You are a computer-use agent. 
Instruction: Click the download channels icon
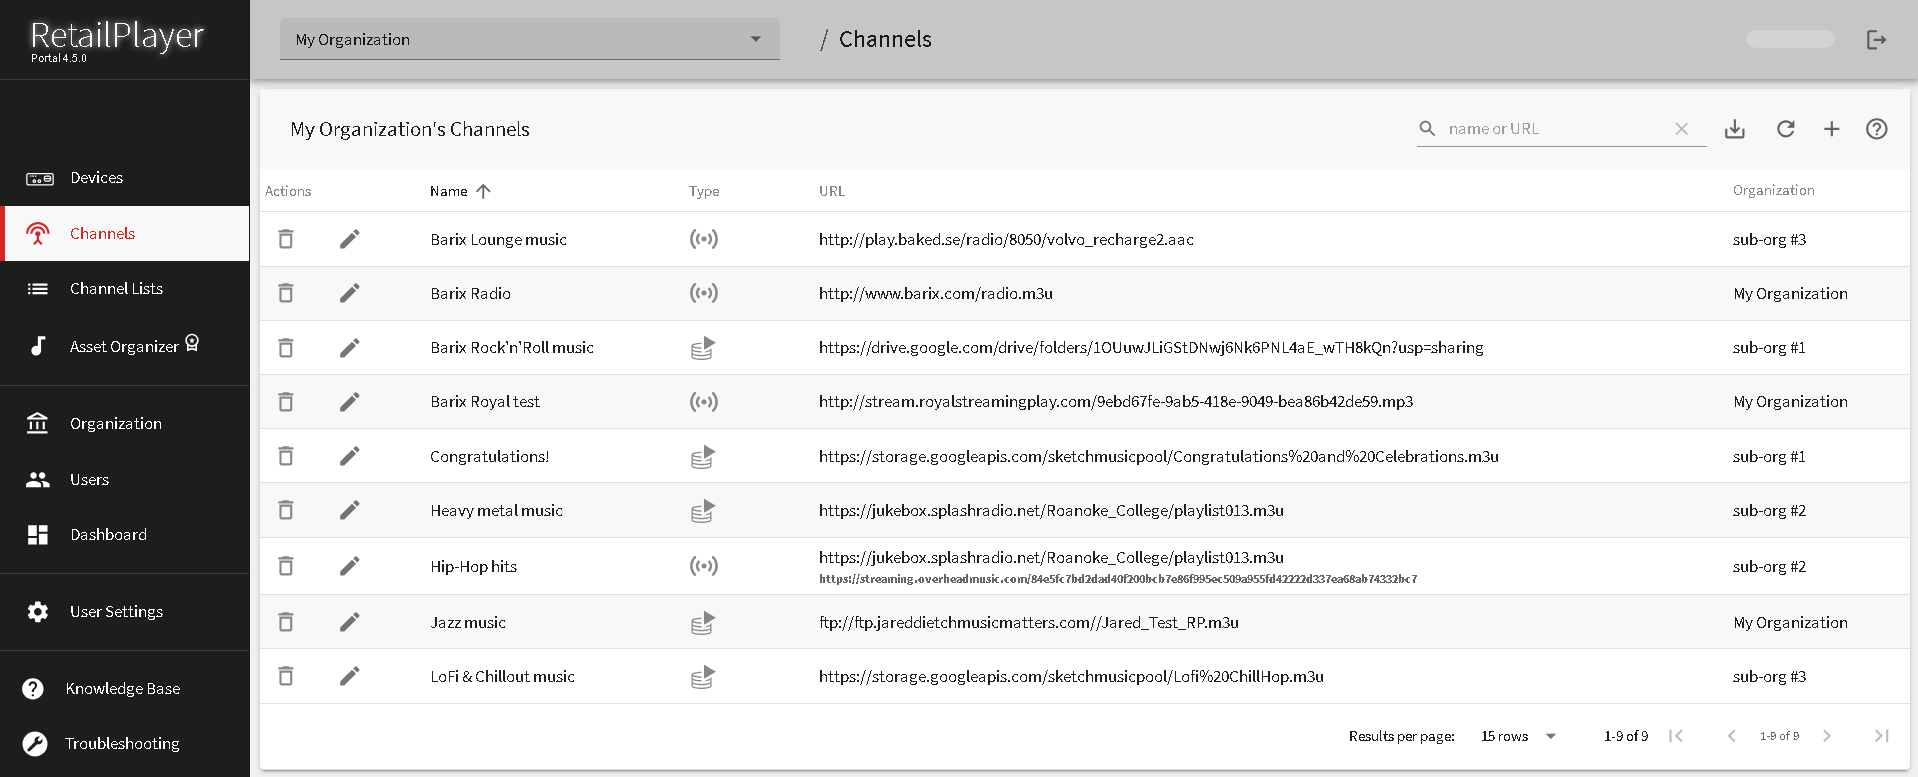point(1735,129)
